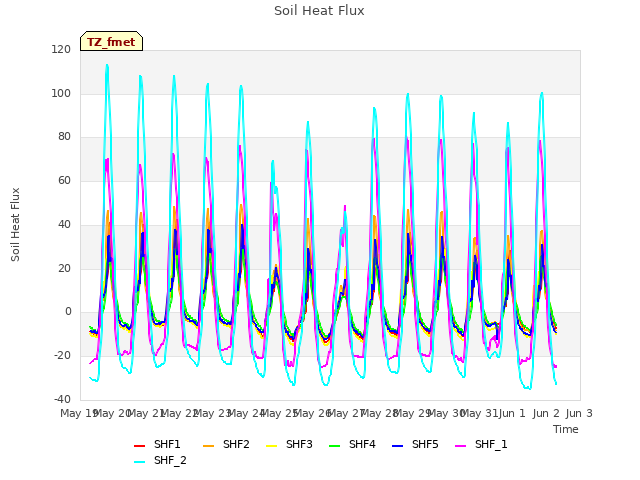Select the SHF4 legend label
This screenshot has height=480, width=640.
[x=362, y=444]
